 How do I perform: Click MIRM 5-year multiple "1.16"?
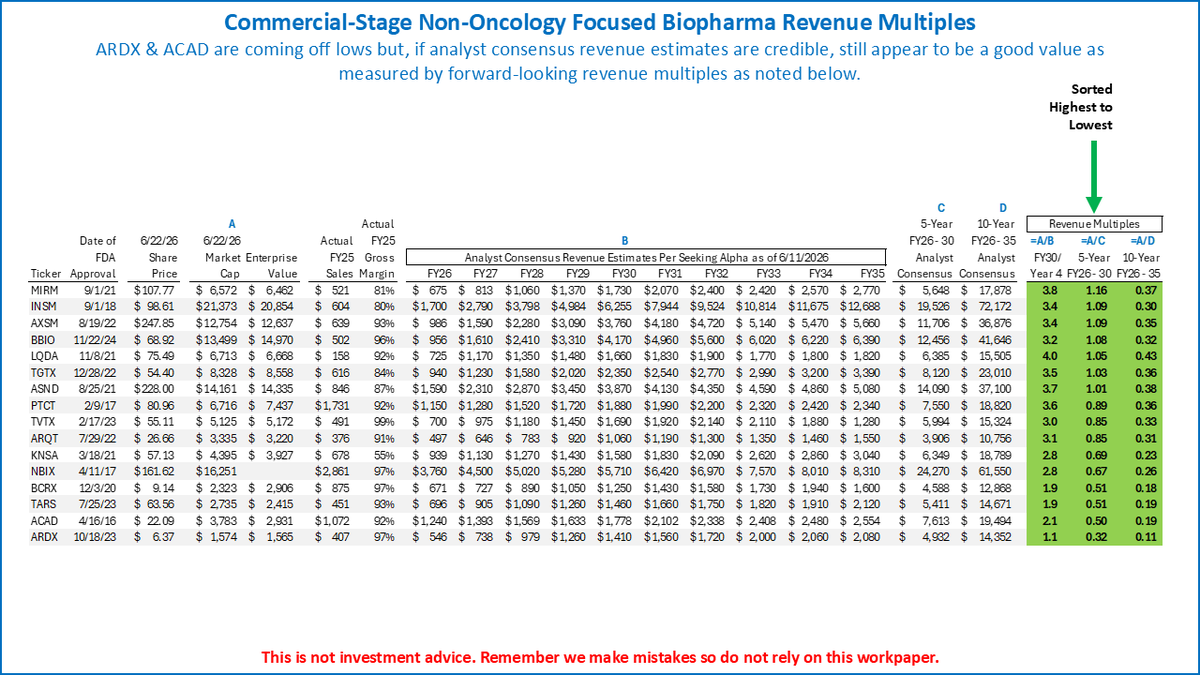tap(1095, 288)
